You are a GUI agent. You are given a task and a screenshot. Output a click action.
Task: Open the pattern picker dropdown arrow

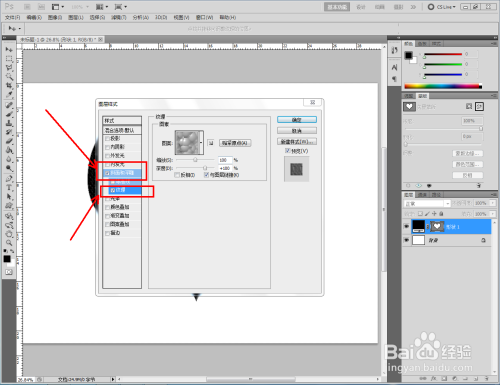201,142
